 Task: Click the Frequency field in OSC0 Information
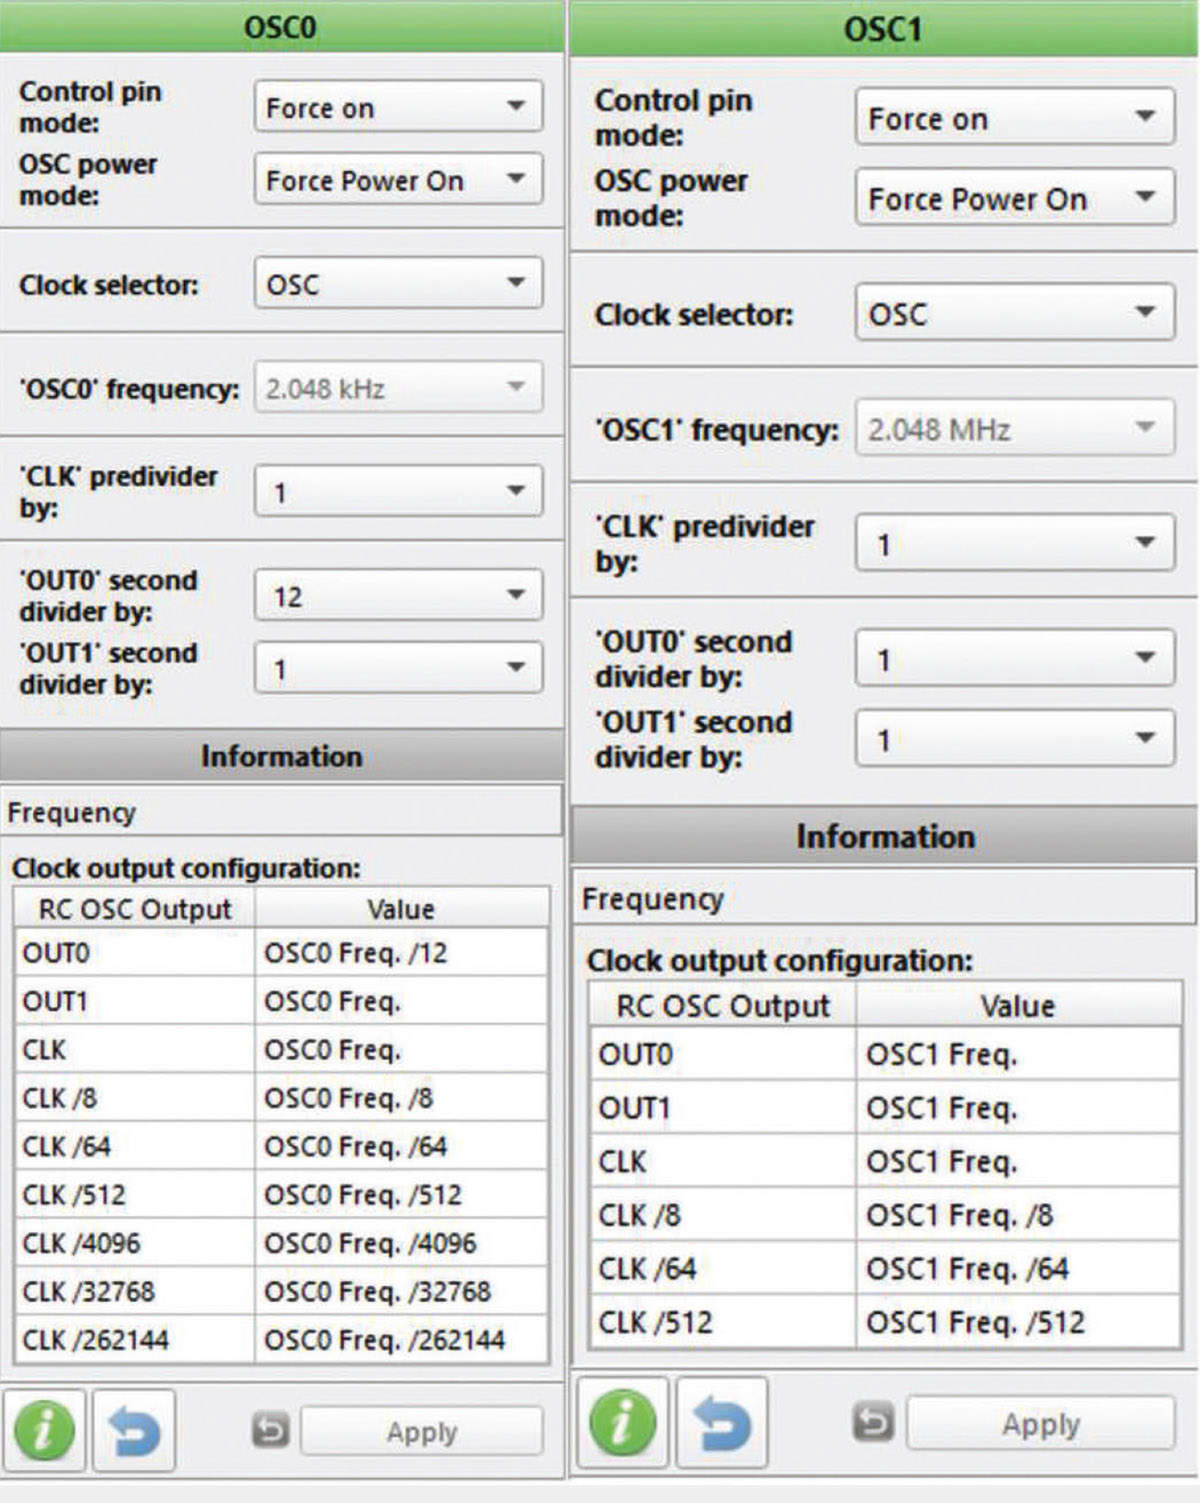click(x=282, y=811)
